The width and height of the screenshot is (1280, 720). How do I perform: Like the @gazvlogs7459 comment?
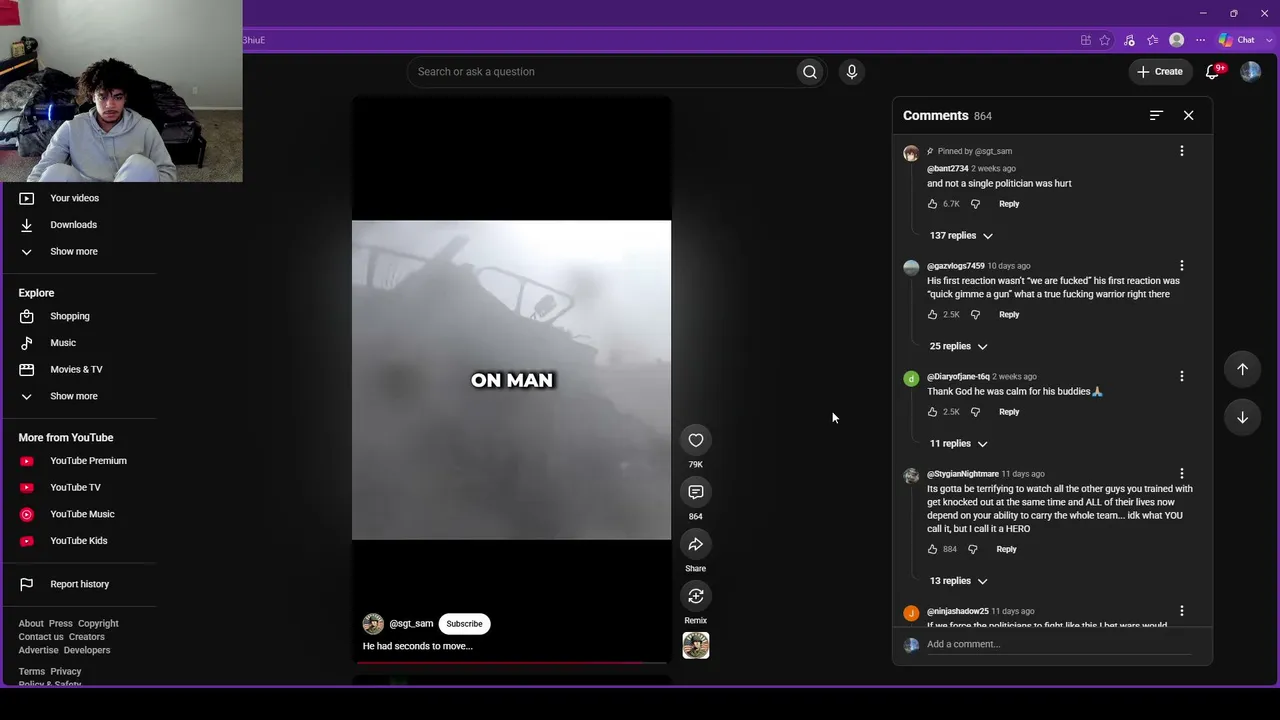click(x=932, y=315)
